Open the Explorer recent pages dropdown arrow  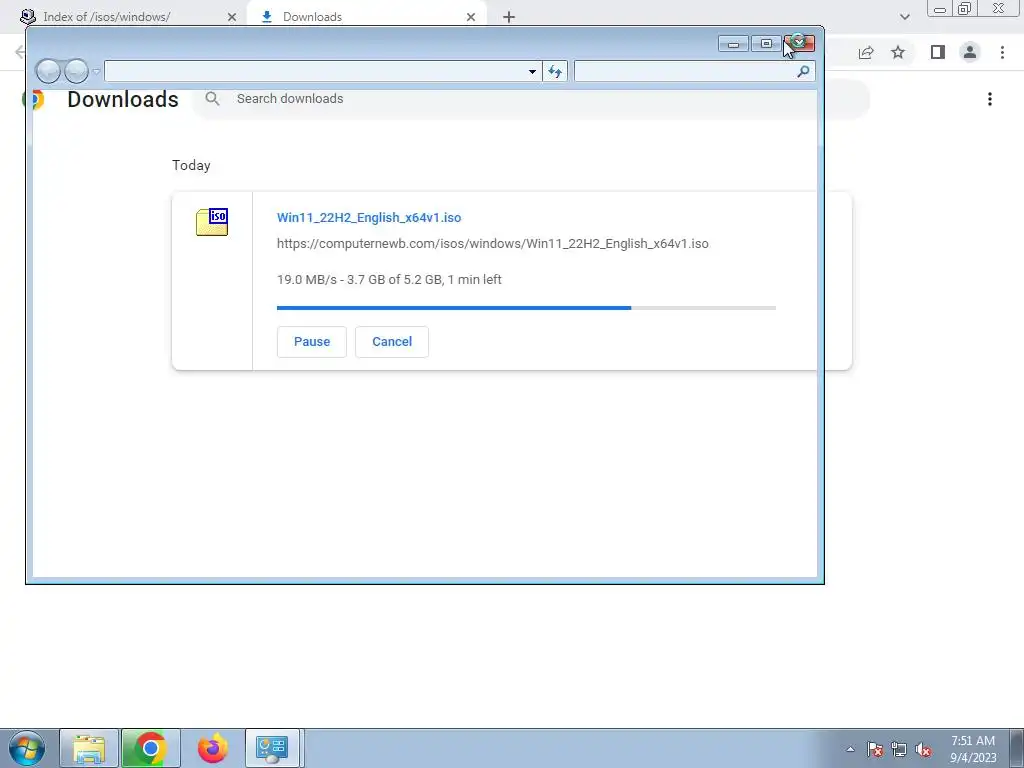click(96, 71)
